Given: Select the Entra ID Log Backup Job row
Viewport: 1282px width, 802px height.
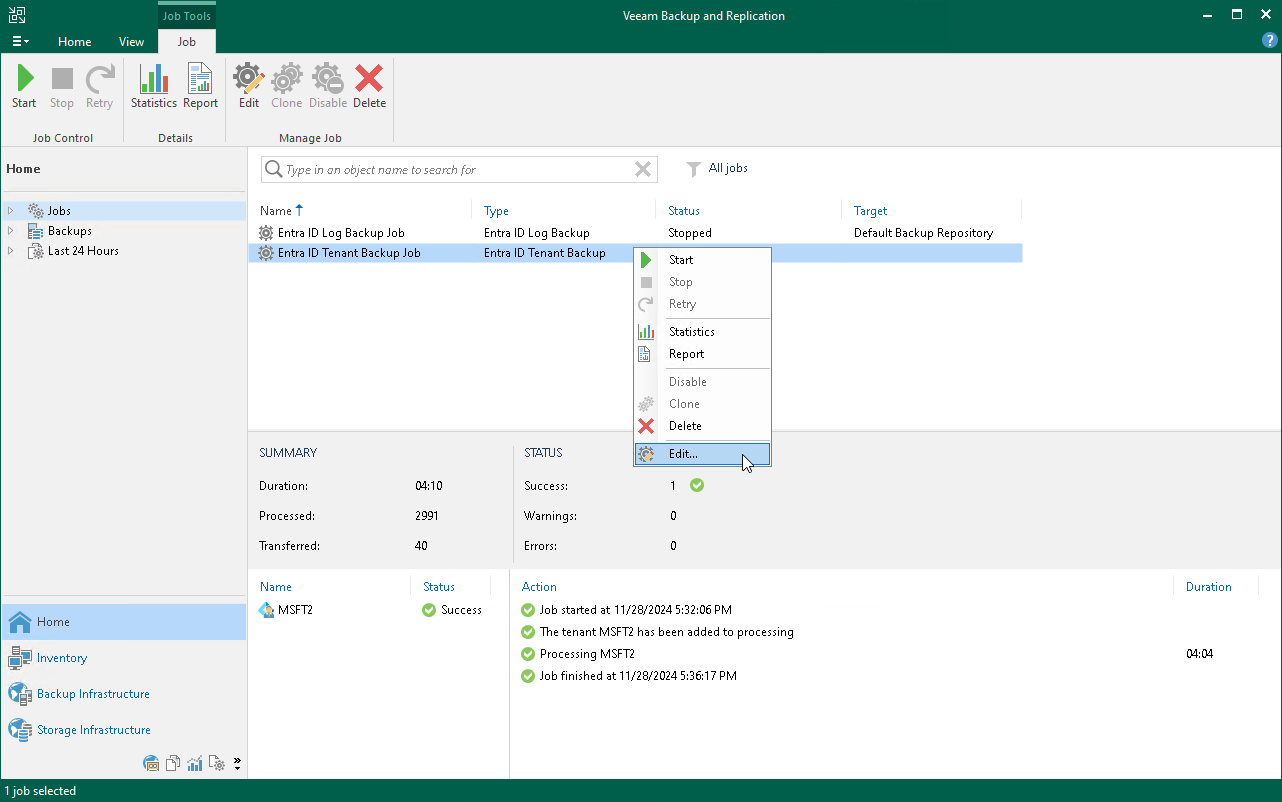Looking at the screenshot, I should click(635, 233).
